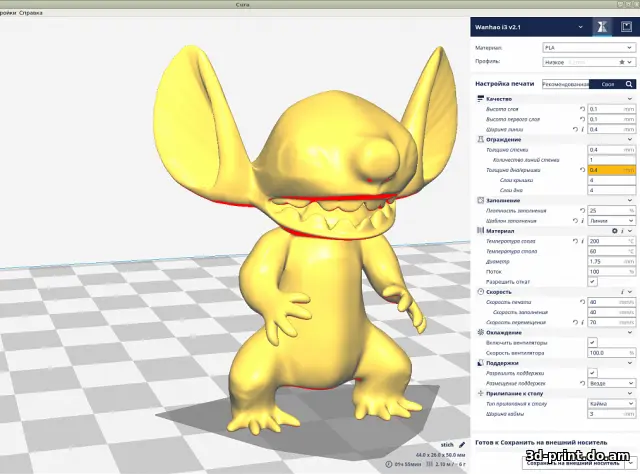Reset the Шаблон заполнения value

pos(575,221)
